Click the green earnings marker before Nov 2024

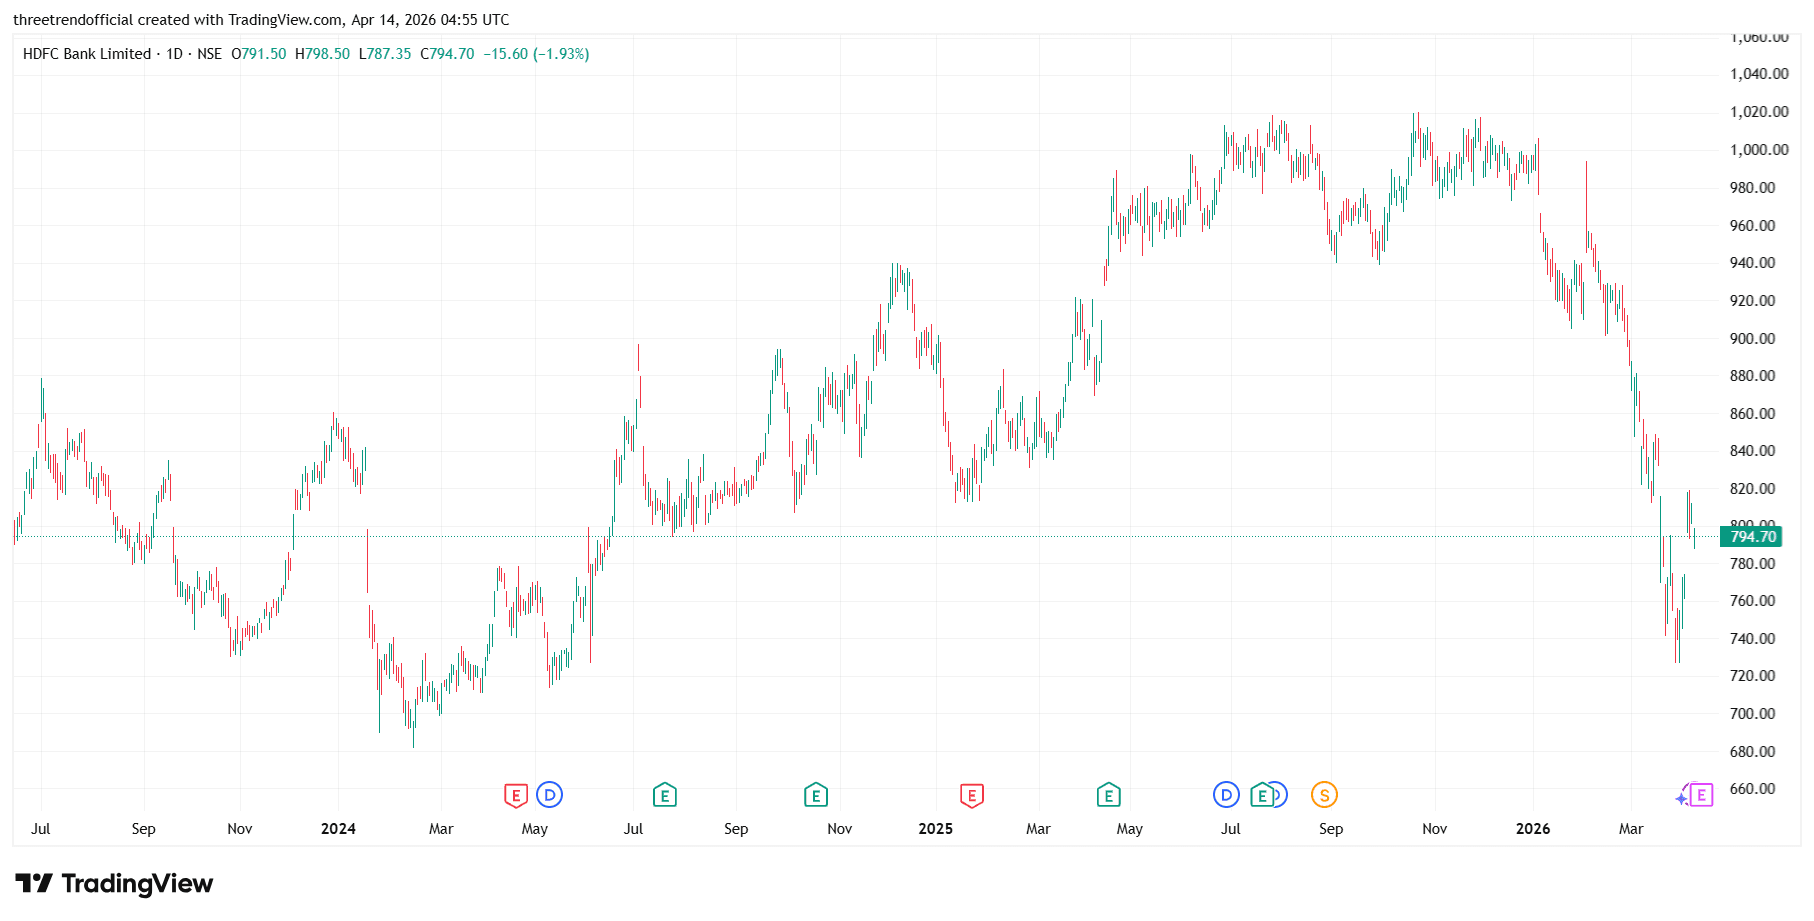point(816,796)
